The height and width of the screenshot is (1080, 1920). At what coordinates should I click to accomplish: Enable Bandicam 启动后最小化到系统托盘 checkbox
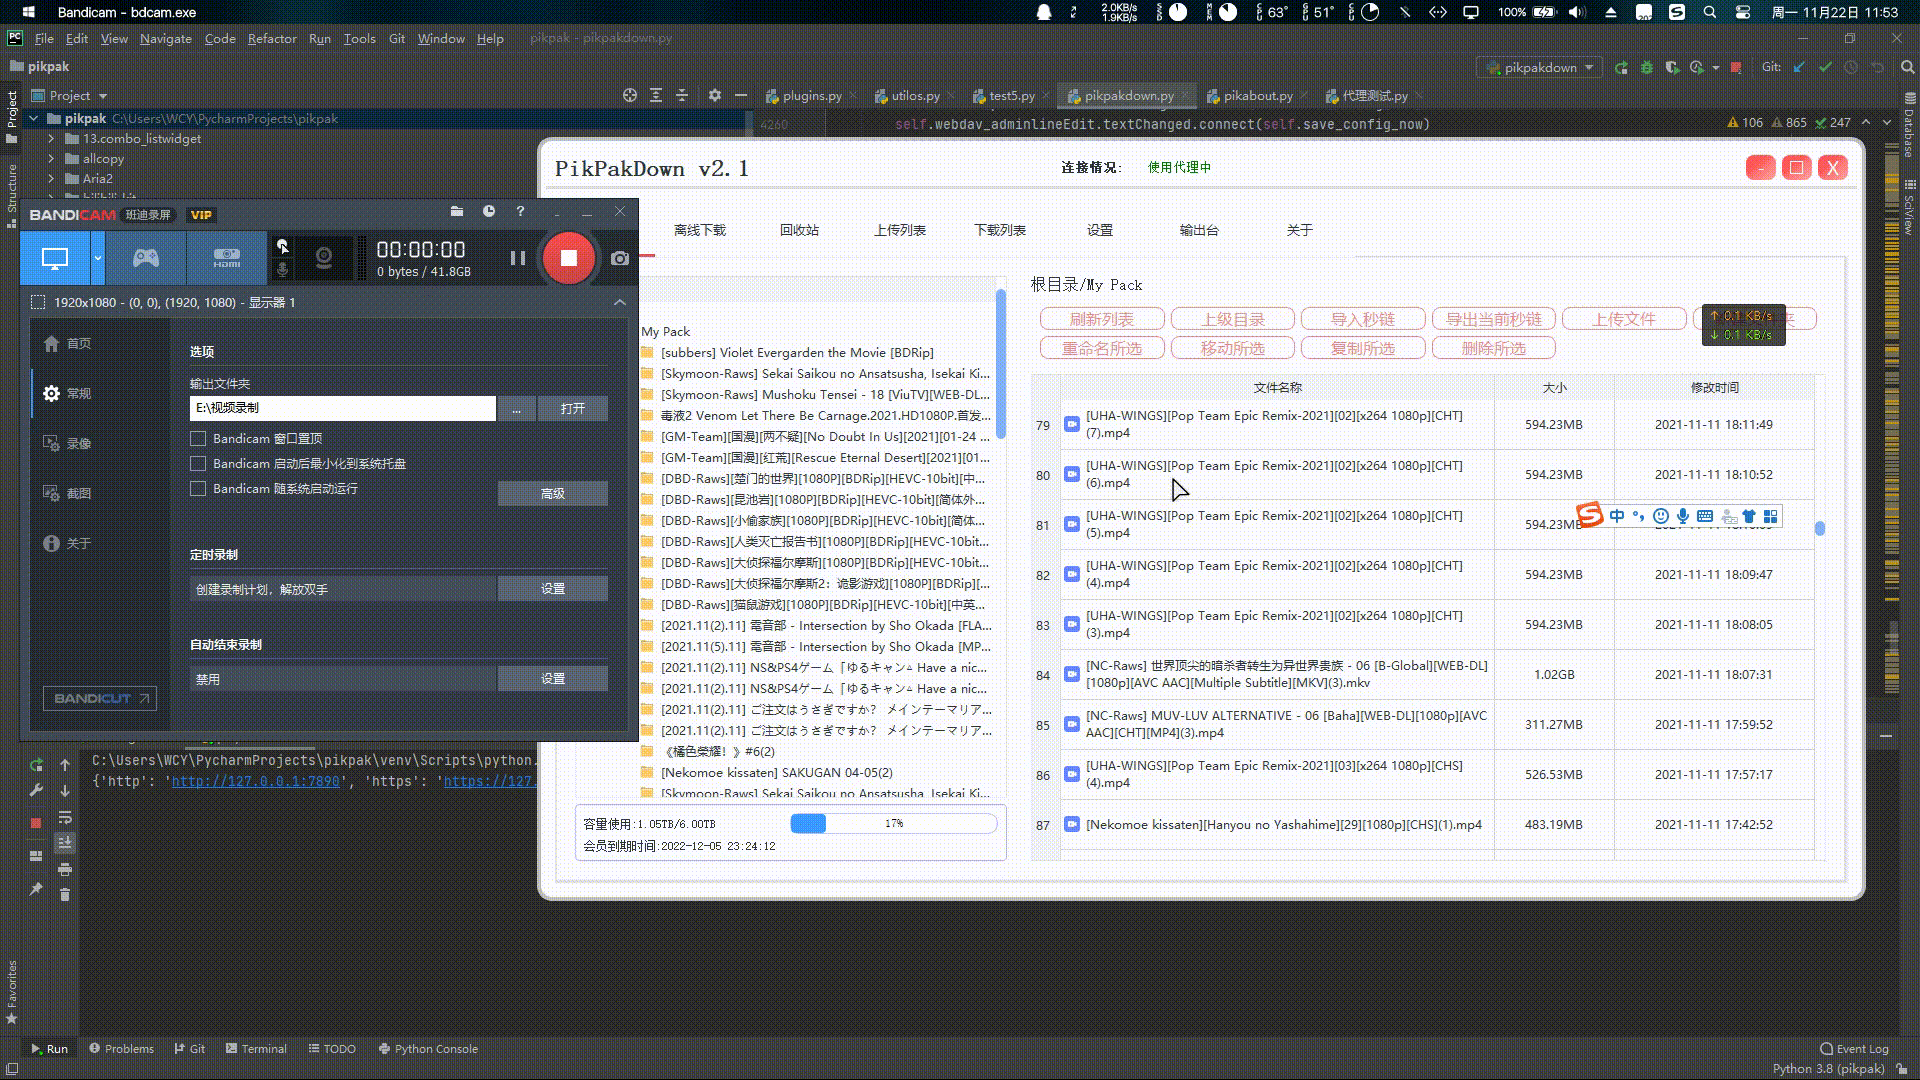pos(198,463)
